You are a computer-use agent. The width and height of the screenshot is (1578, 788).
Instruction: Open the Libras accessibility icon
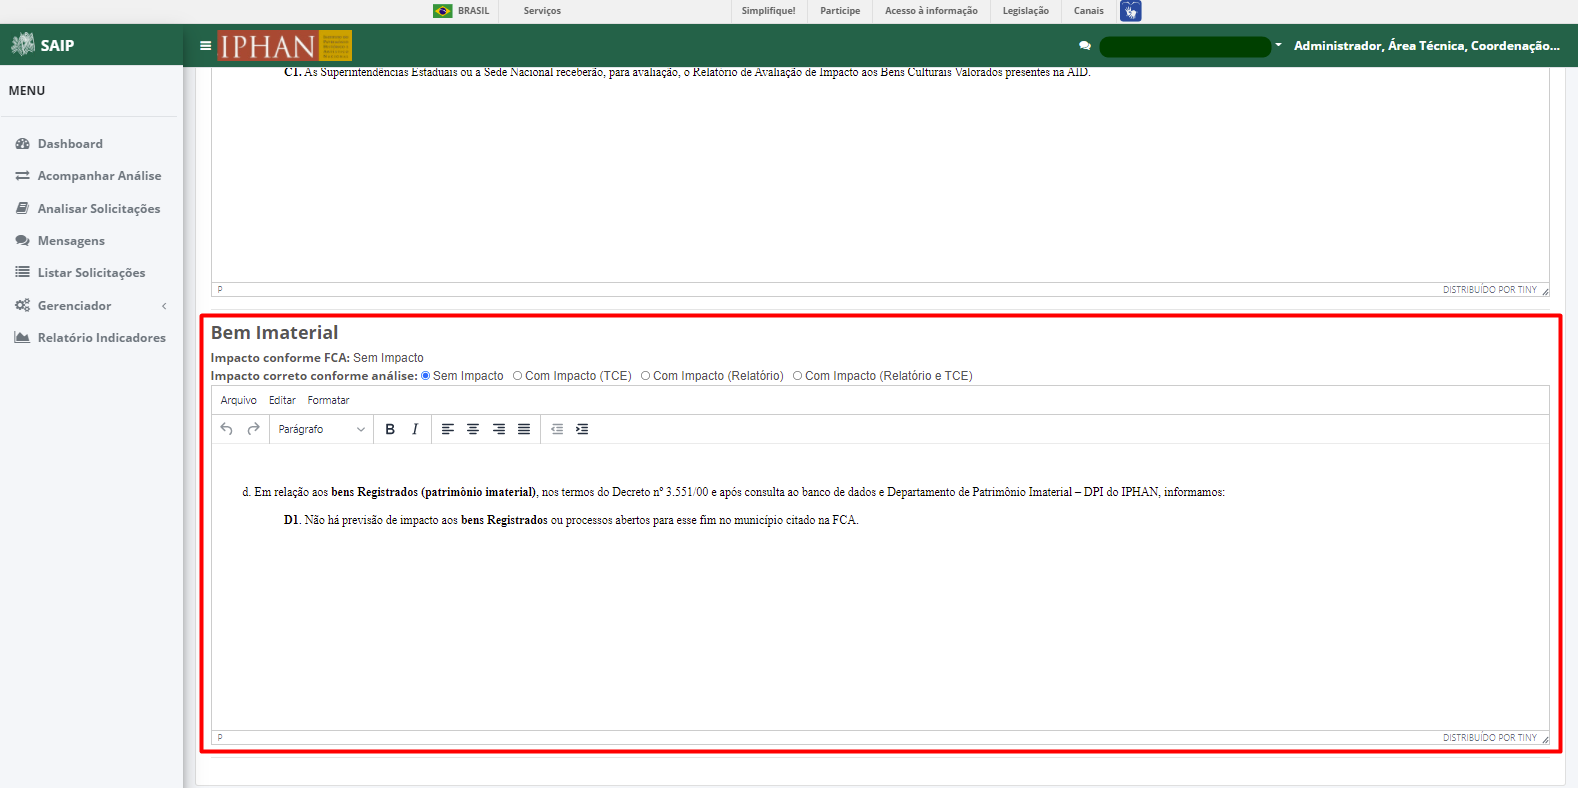pos(1130,11)
